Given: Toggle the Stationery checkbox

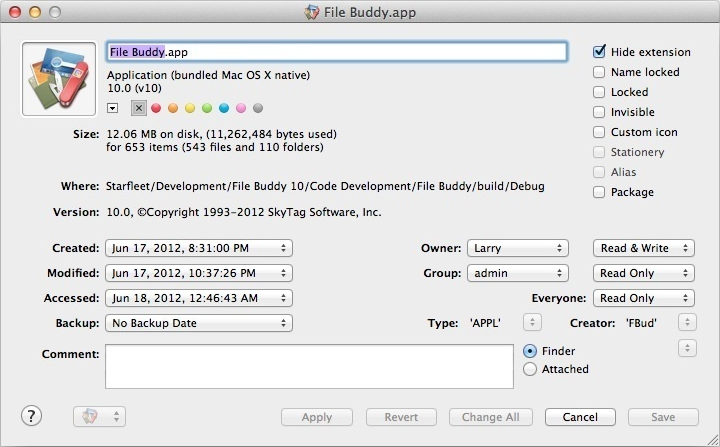Looking at the screenshot, I should [599, 152].
